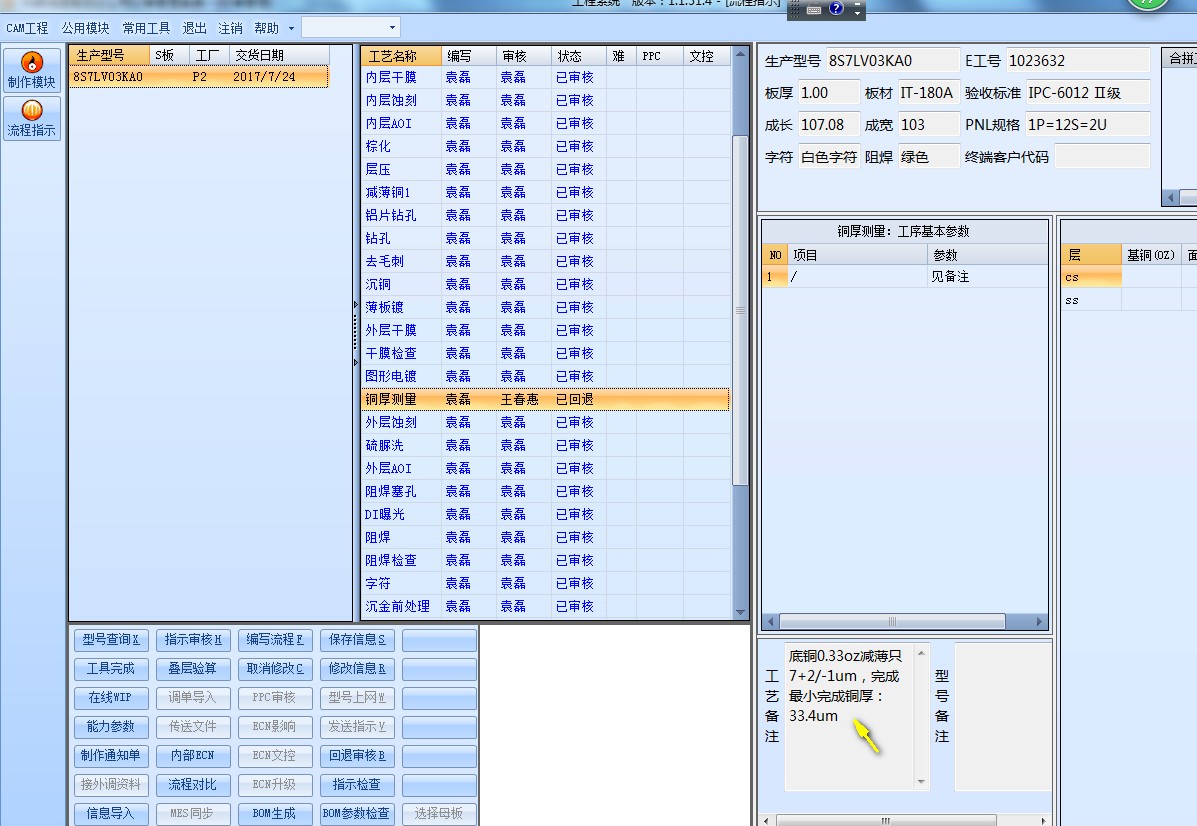This screenshot has width=1197, height=826.
Task: Click the 退出 menu item
Action: pos(195,28)
